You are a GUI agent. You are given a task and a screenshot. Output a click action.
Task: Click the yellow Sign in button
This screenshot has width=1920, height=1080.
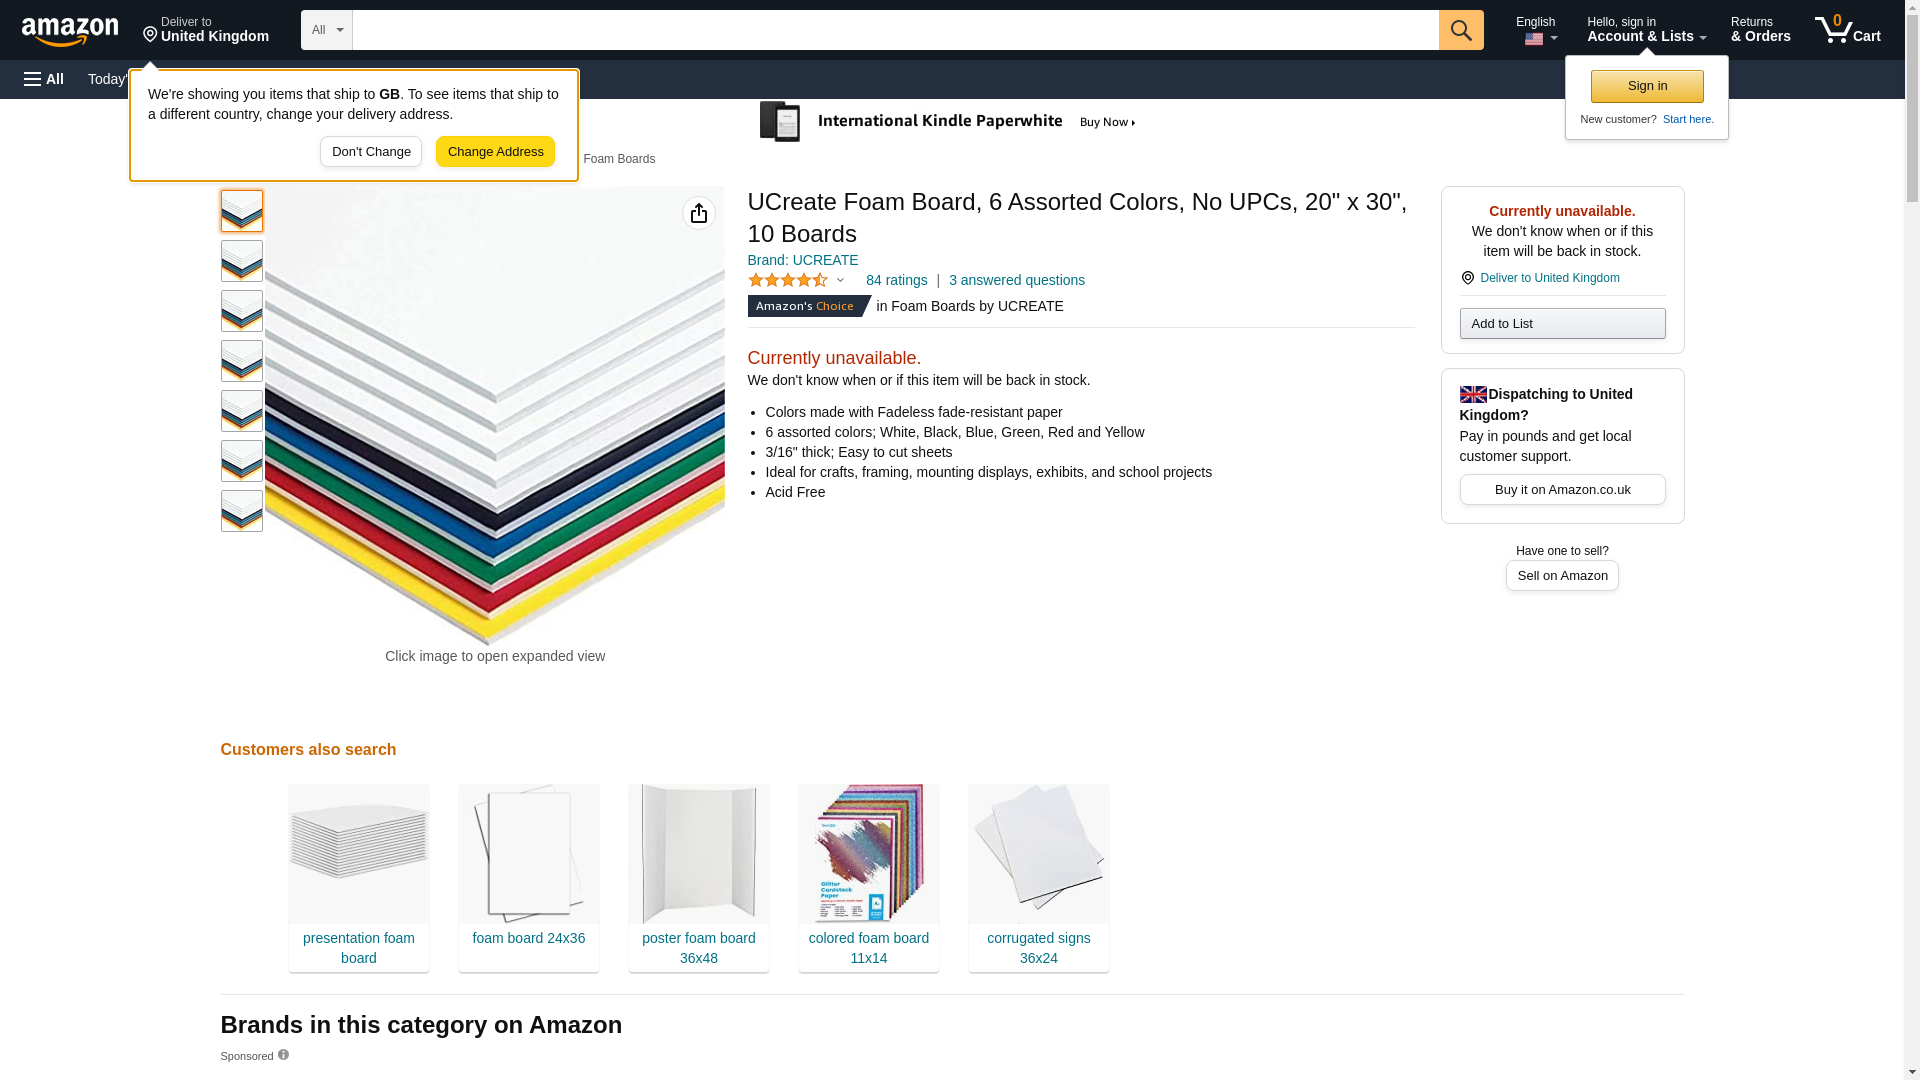[x=1646, y=86]
